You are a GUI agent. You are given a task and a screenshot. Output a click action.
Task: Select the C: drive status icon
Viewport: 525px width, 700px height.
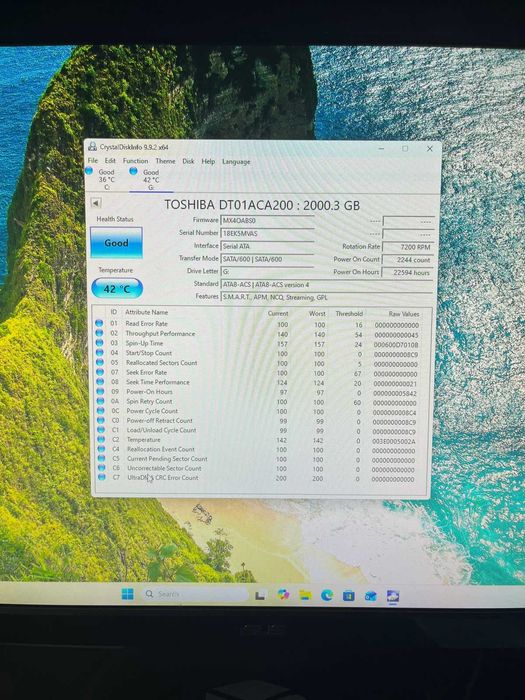(88, 171)
